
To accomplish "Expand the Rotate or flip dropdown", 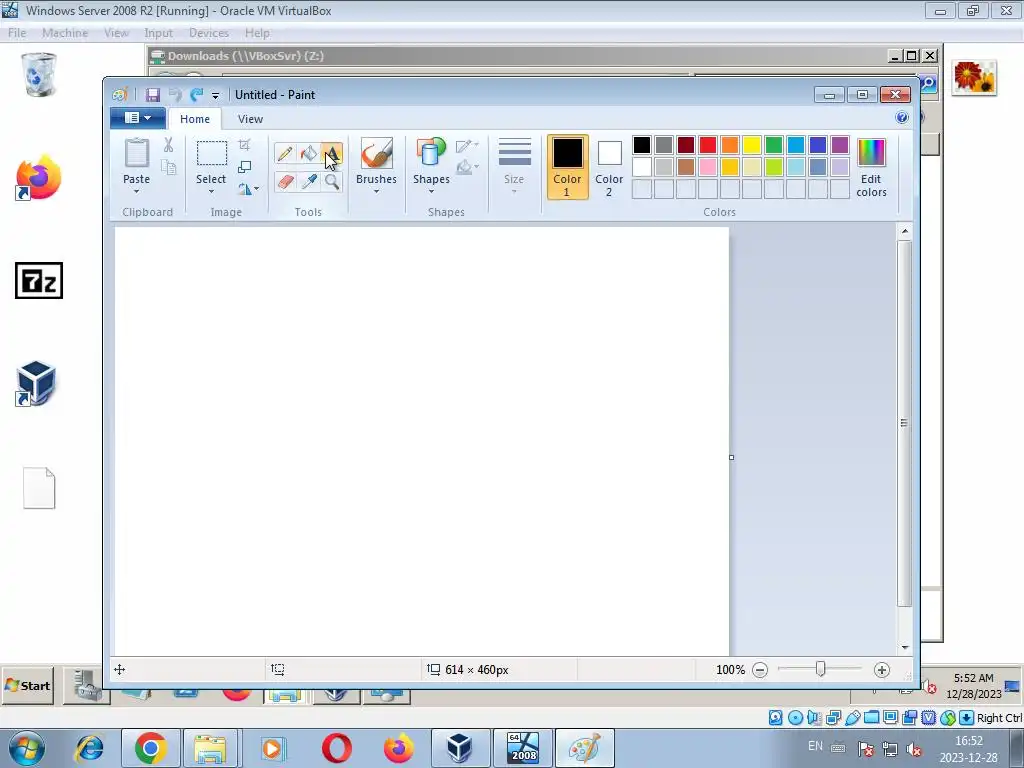I will [x=248, y=189].
